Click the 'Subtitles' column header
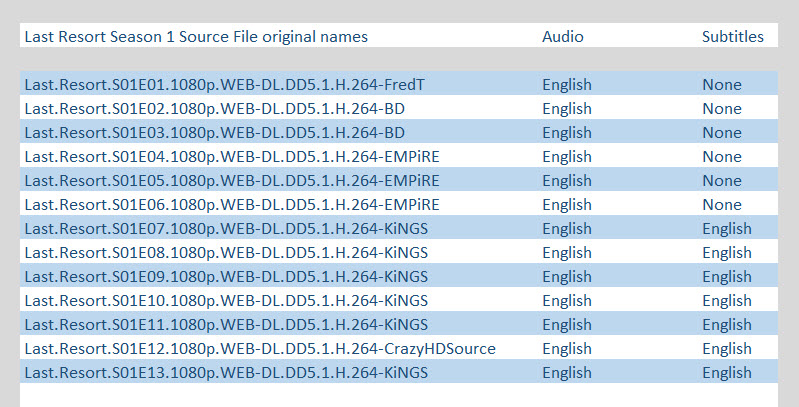 click(x=733, y=37)
